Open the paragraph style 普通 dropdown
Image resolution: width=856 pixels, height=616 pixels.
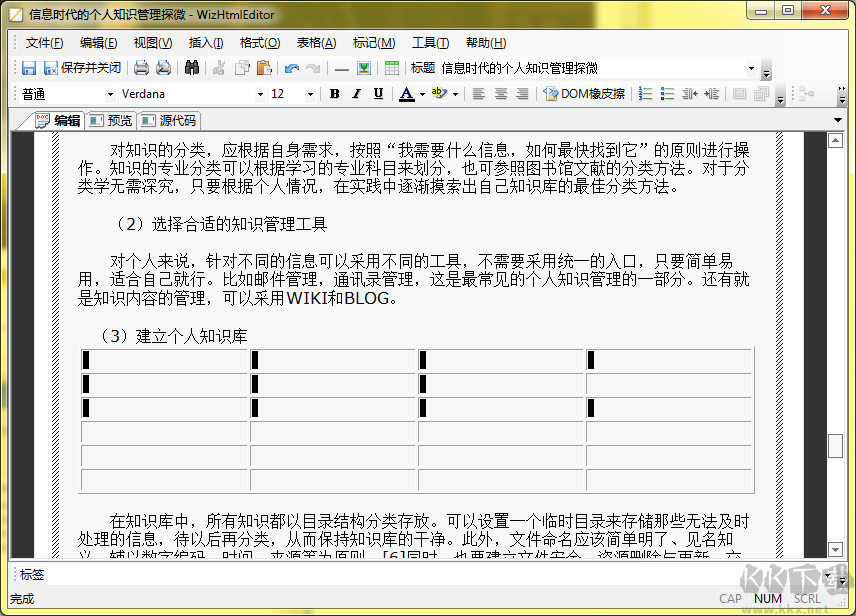click(x=110, y=94)
